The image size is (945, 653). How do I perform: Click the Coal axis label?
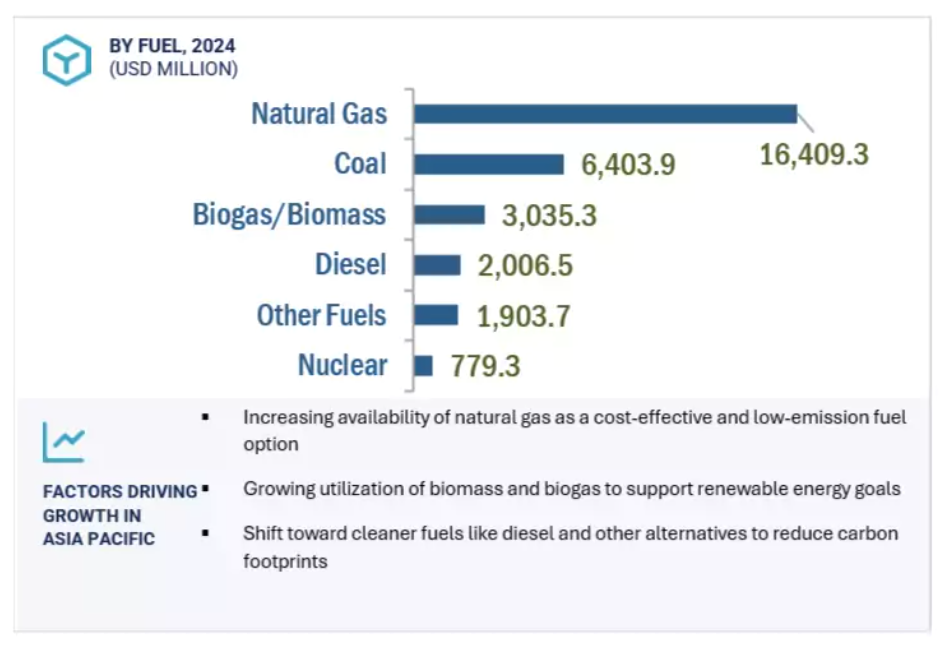[x=360, y=164]
